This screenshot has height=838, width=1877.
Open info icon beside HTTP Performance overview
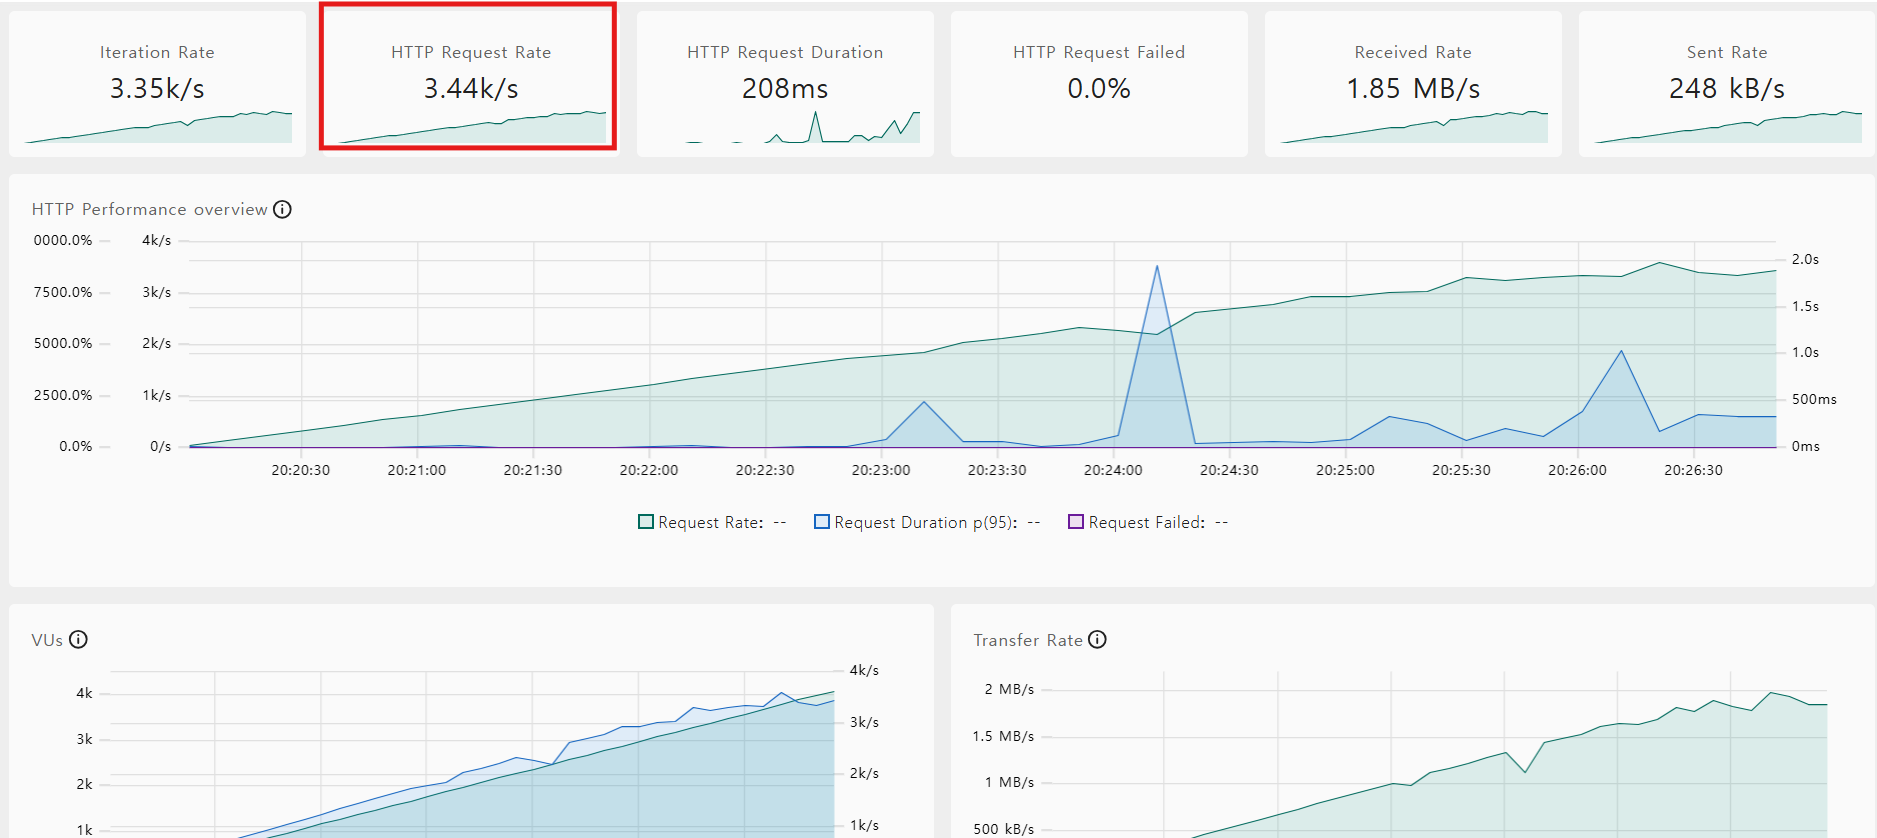coord(282,209)
